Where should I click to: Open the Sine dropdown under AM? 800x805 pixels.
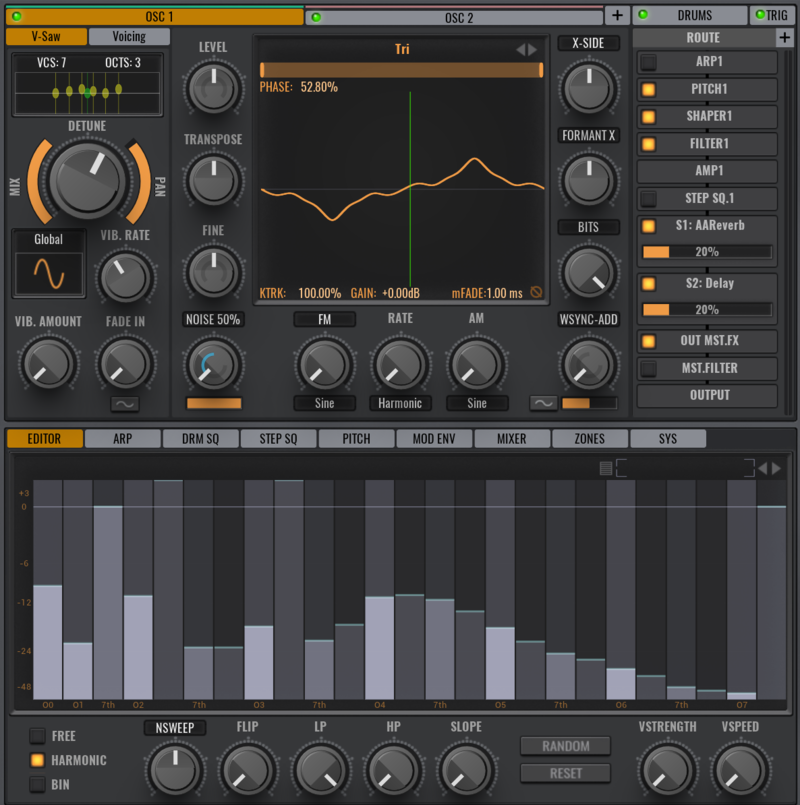coord(477,404)
